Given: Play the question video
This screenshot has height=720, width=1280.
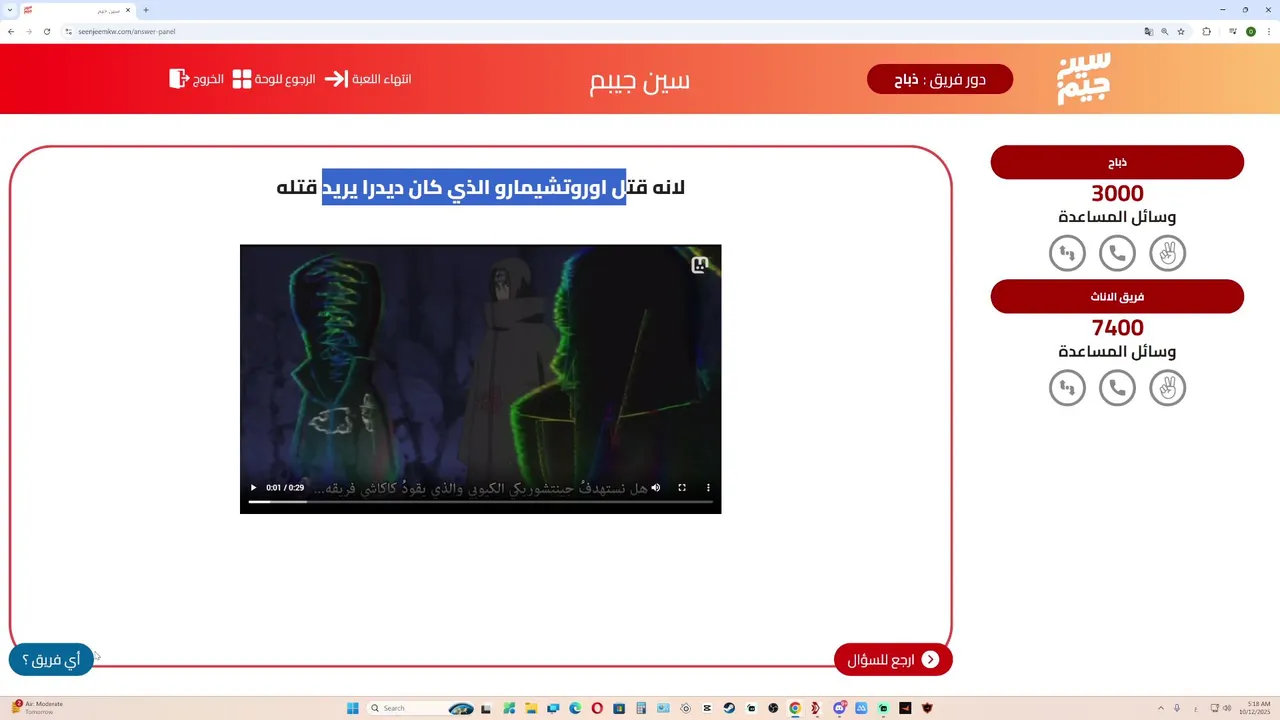Looking at the screenshot, I should point(253,488).
